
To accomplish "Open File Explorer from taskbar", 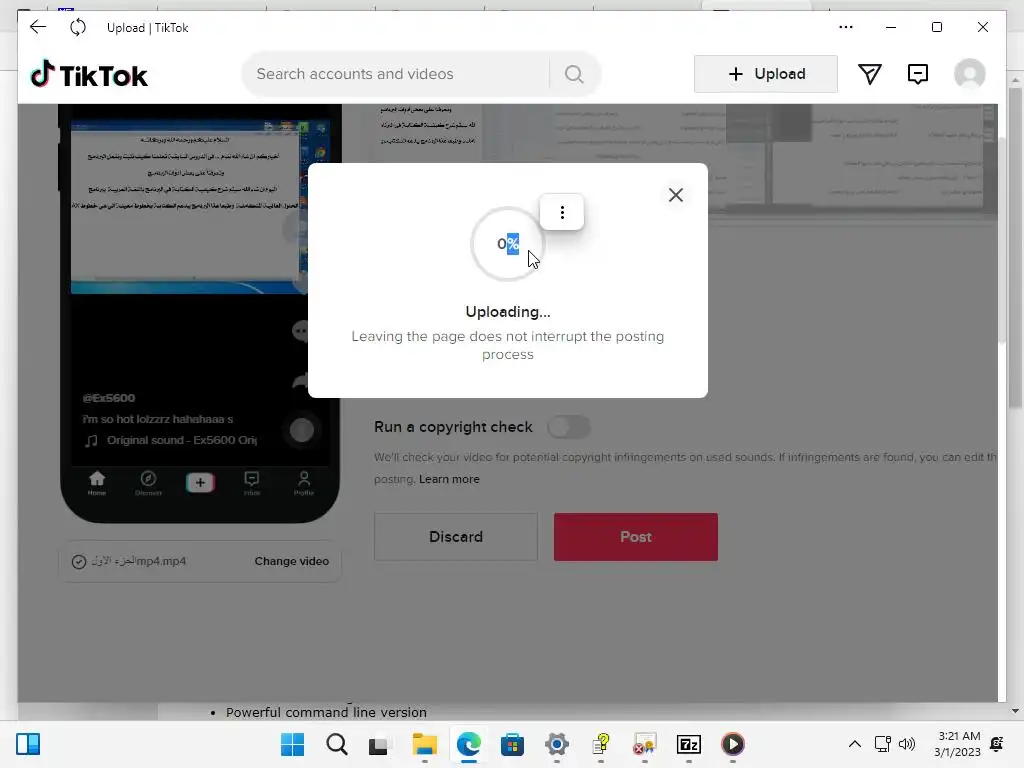I will [x=424, y=744].
